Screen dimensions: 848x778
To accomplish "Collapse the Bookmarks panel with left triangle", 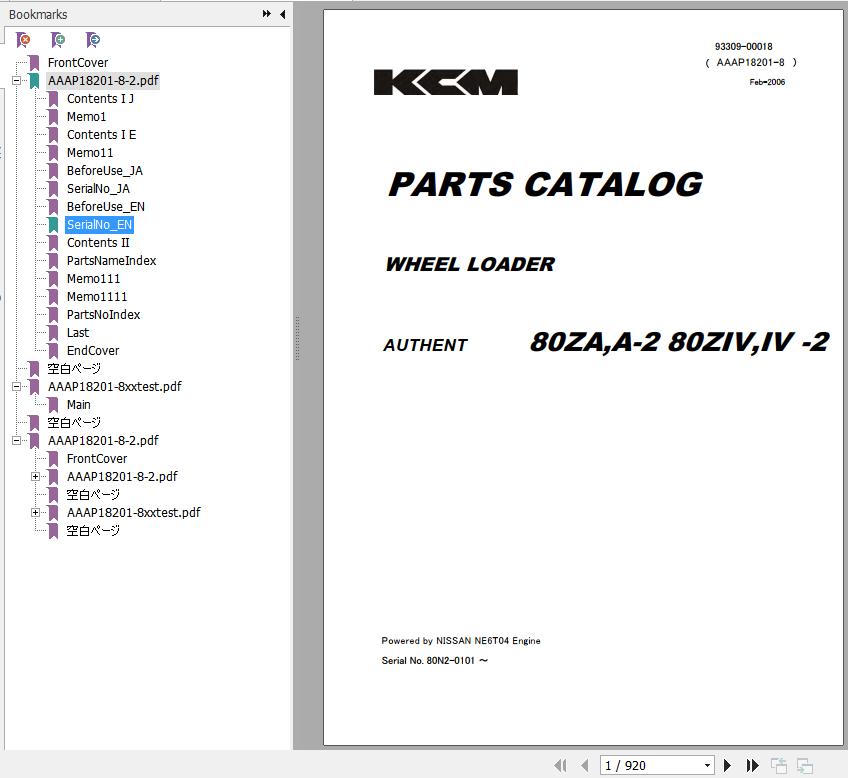I will pyautogui.click(x=282, y=14).
